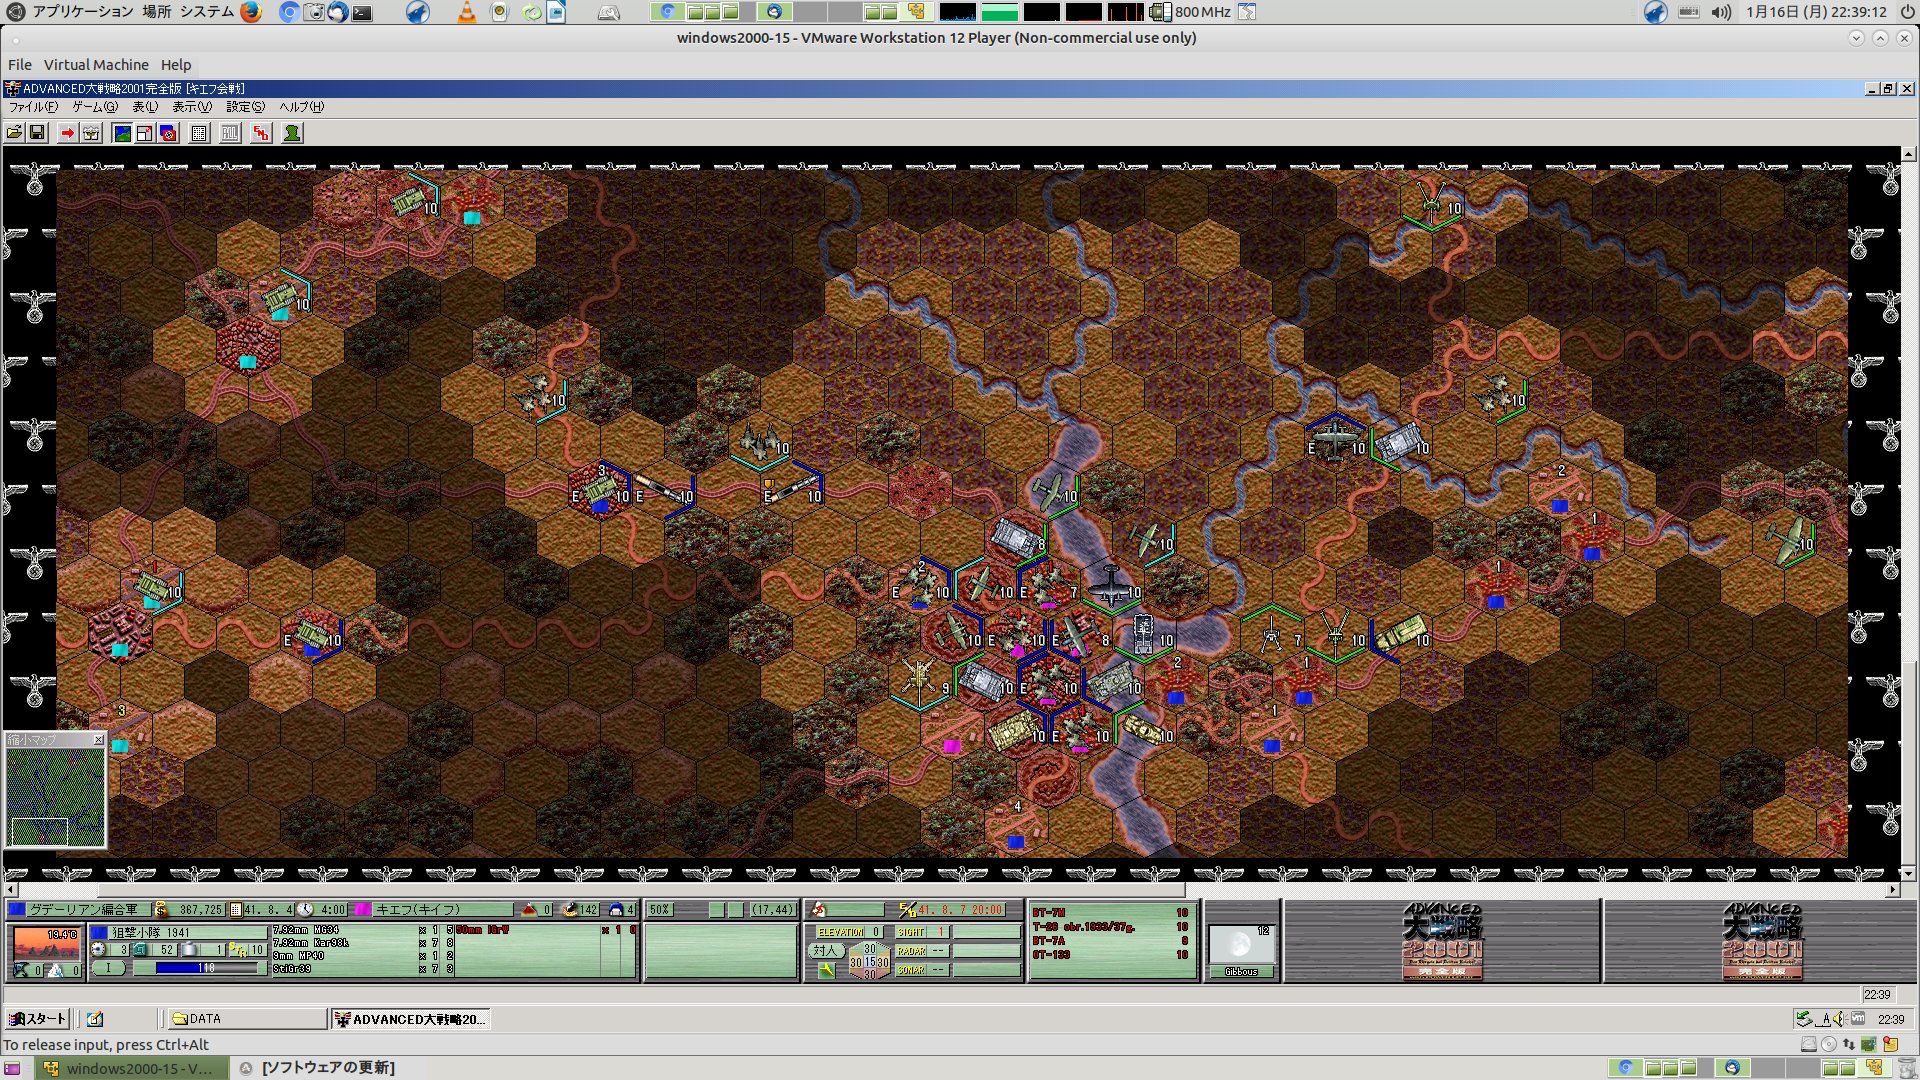The image size is (1920, 1080).
Task: Close the mini-map overview panel
Action: tap(98, 740)
